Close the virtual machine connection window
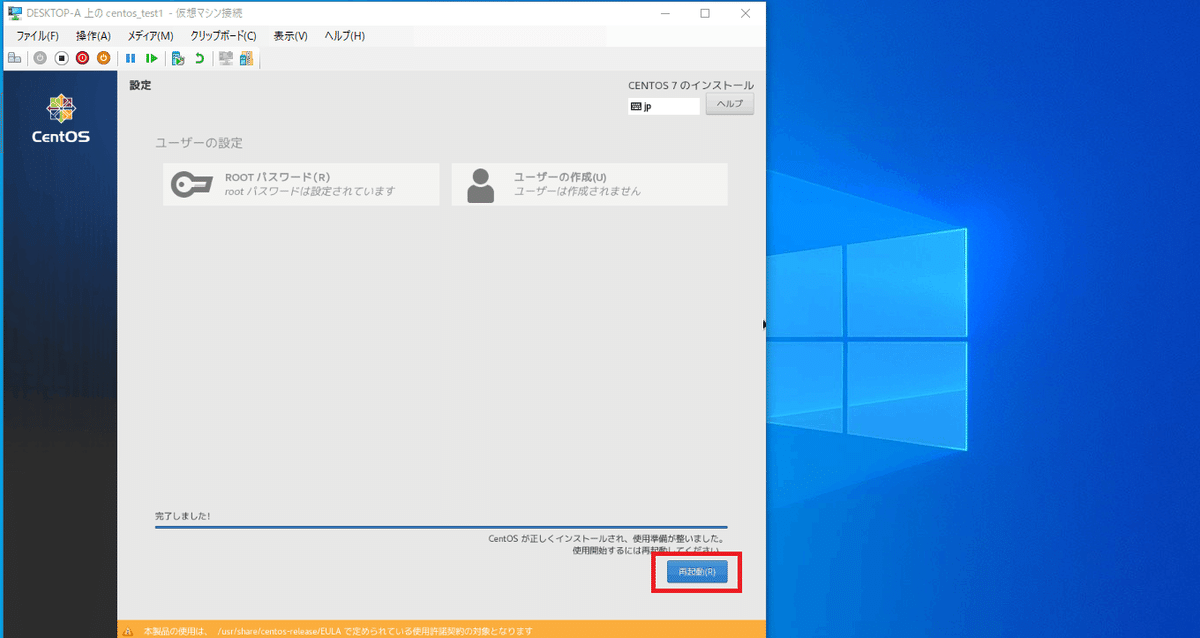 (x=745, y=13)
